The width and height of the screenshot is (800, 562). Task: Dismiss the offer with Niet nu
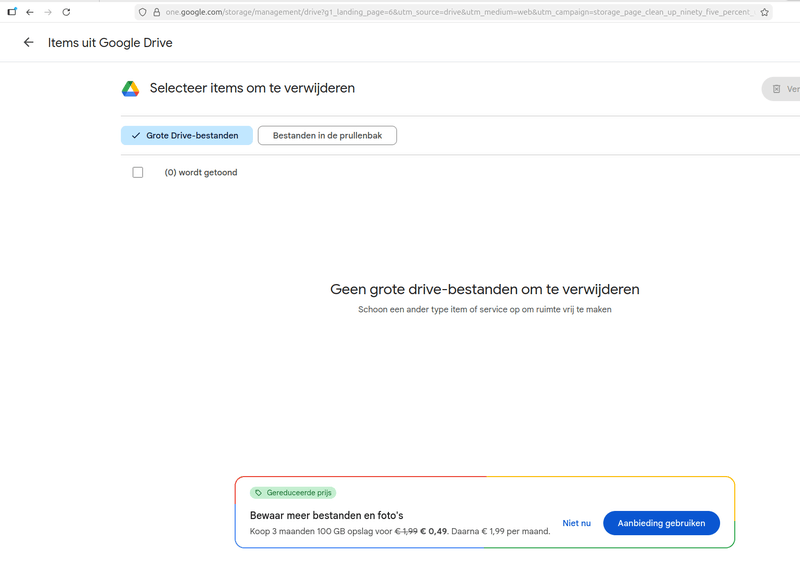pyautogui.click(x=577, y=523)
